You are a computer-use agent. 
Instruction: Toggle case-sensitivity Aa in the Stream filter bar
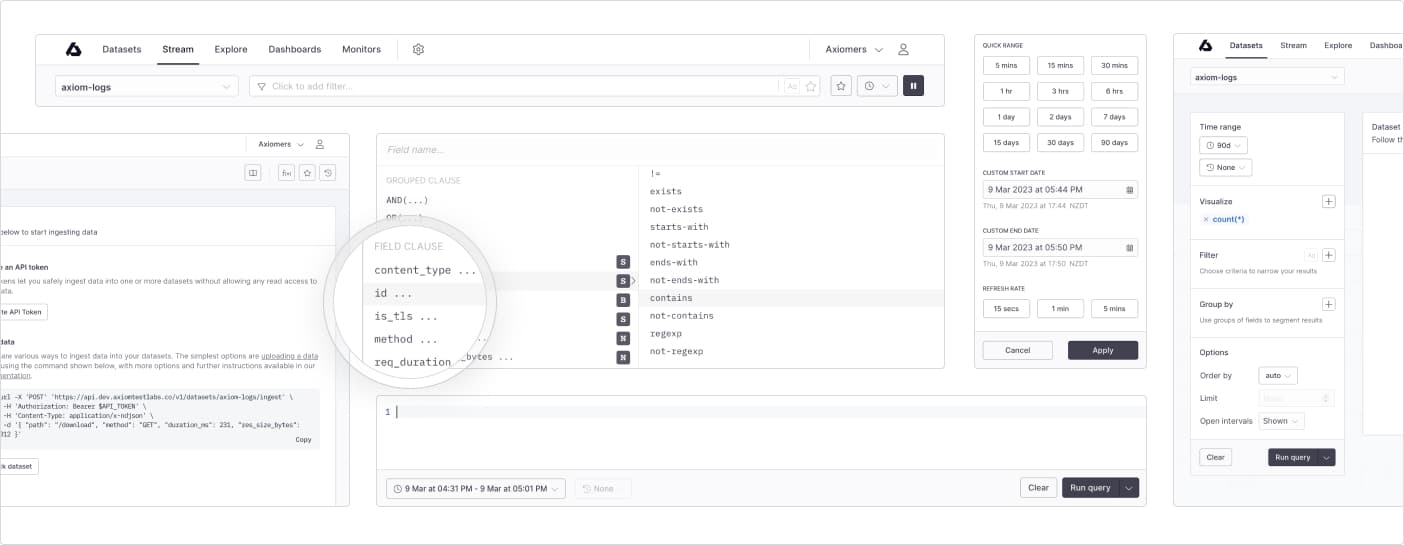click(x=792, y=86)
